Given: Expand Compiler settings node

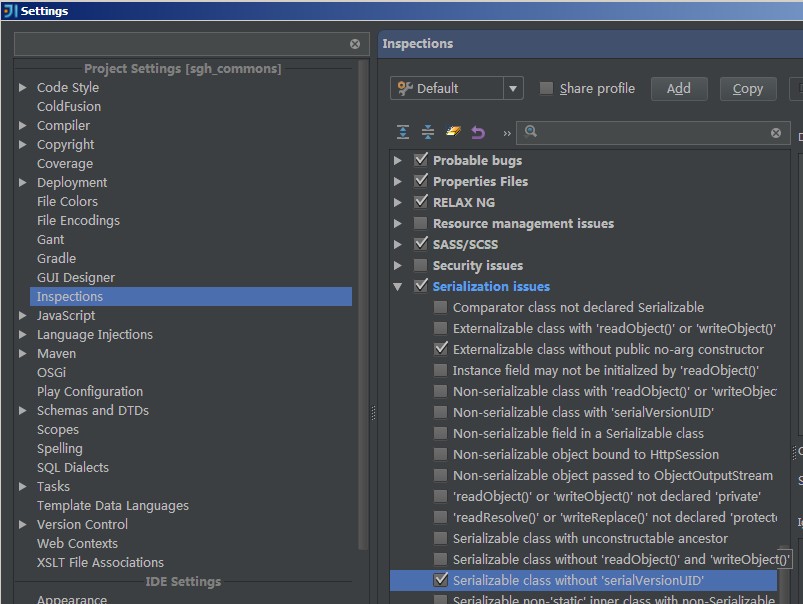Looking at the screenshot, I should tap(23, 126).
